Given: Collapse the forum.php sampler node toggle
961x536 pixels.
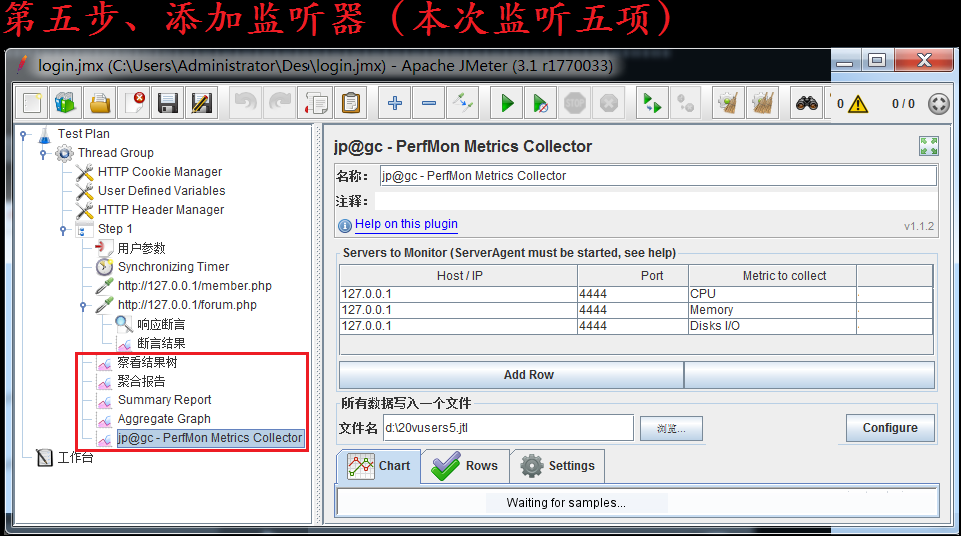Looking at the screenshot, I should [x=83, y=306].
